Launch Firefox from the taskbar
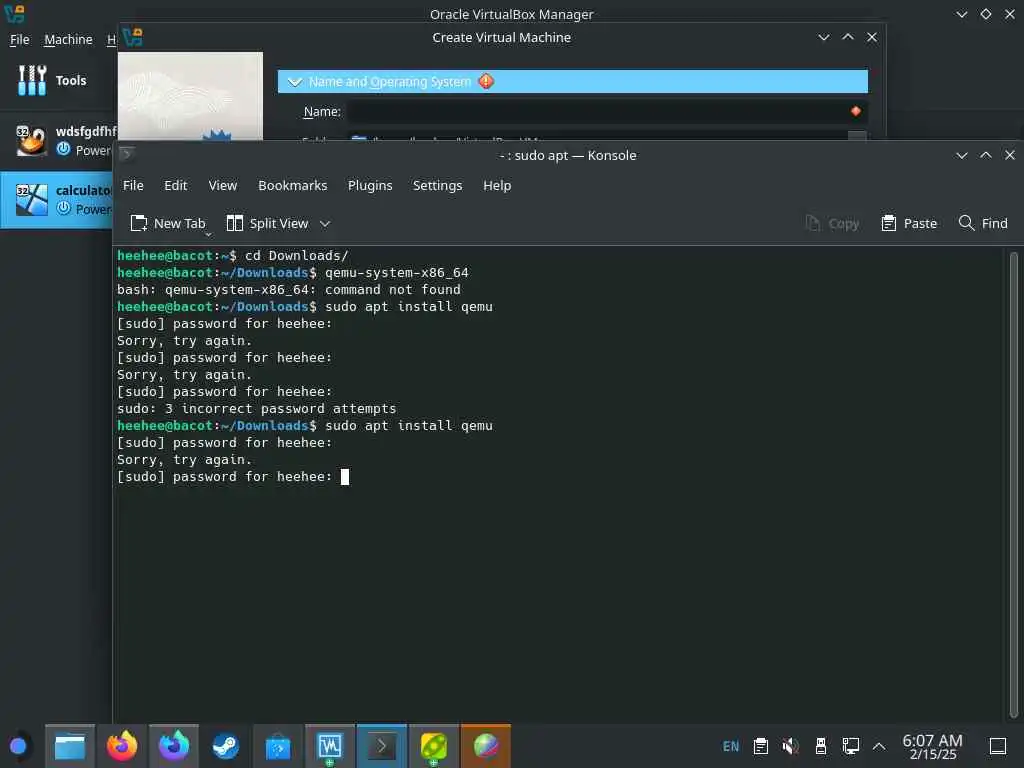Viewport: 1024px width, 768px height. click(x=122, y=746)
